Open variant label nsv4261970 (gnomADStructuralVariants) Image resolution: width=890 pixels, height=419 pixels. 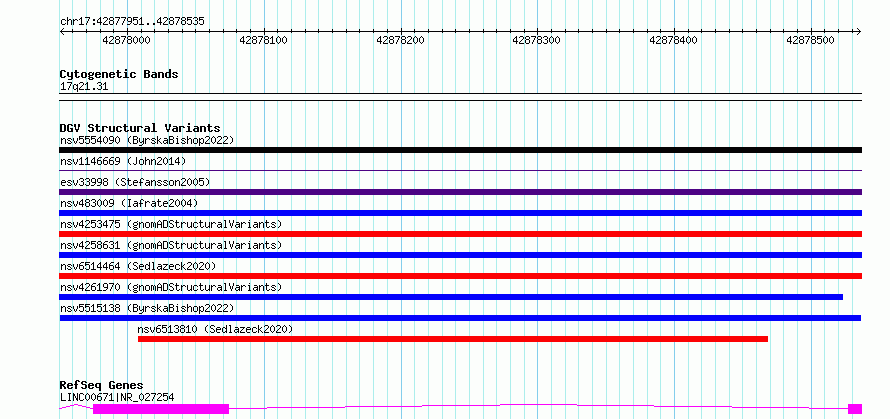[171, 287]
